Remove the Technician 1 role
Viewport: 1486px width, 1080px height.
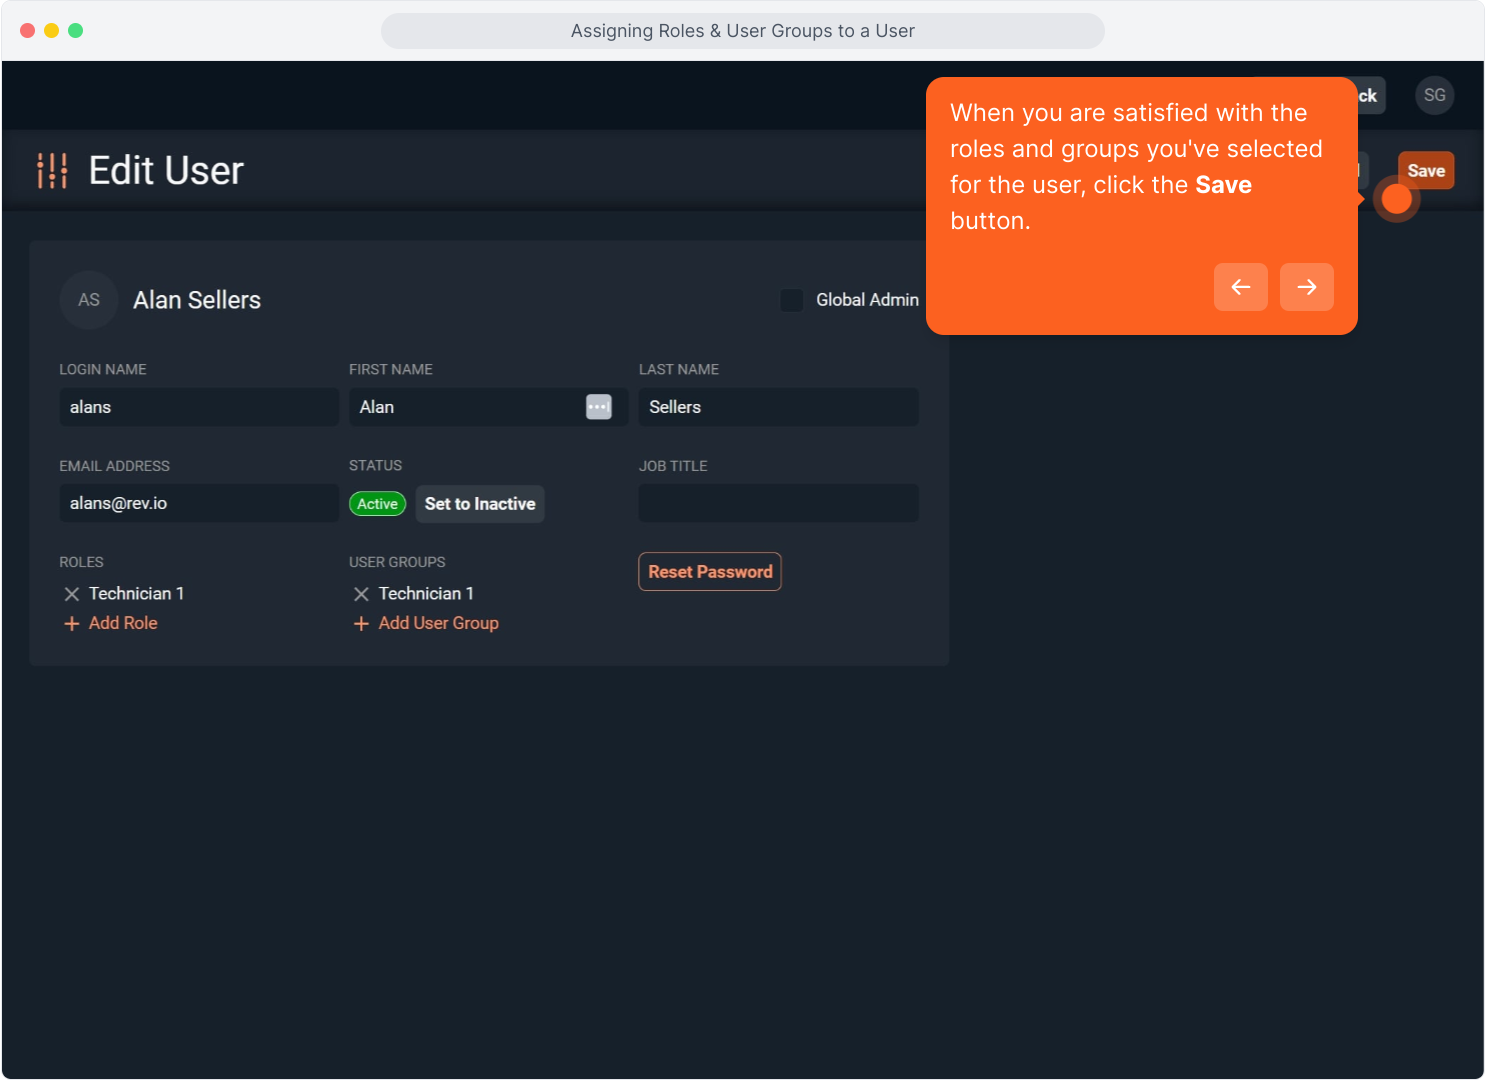click(x=72, y=594)
